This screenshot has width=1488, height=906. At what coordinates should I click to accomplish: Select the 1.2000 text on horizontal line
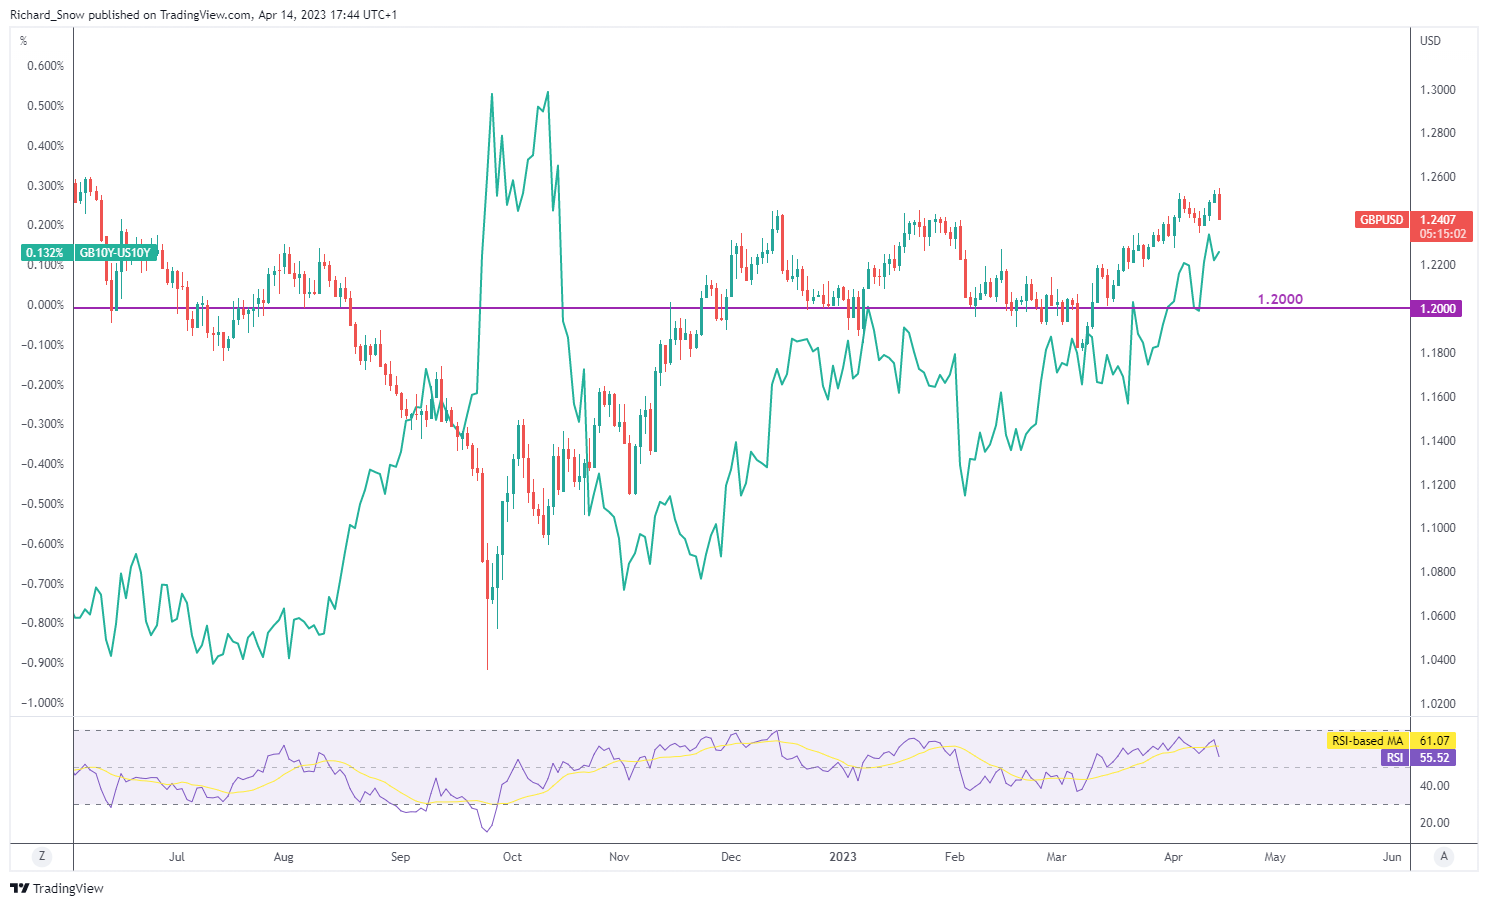(1280, 299)
